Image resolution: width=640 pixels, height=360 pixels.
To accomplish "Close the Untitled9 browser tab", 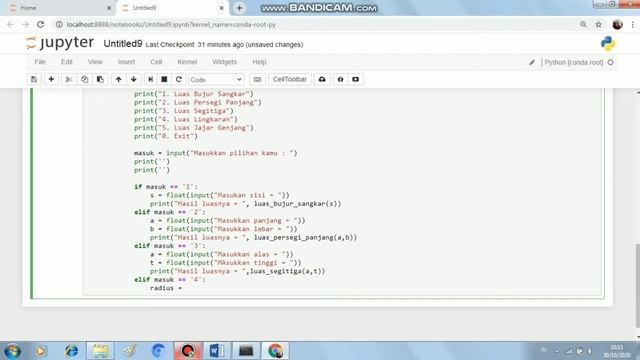I will (x=222, y=8).
